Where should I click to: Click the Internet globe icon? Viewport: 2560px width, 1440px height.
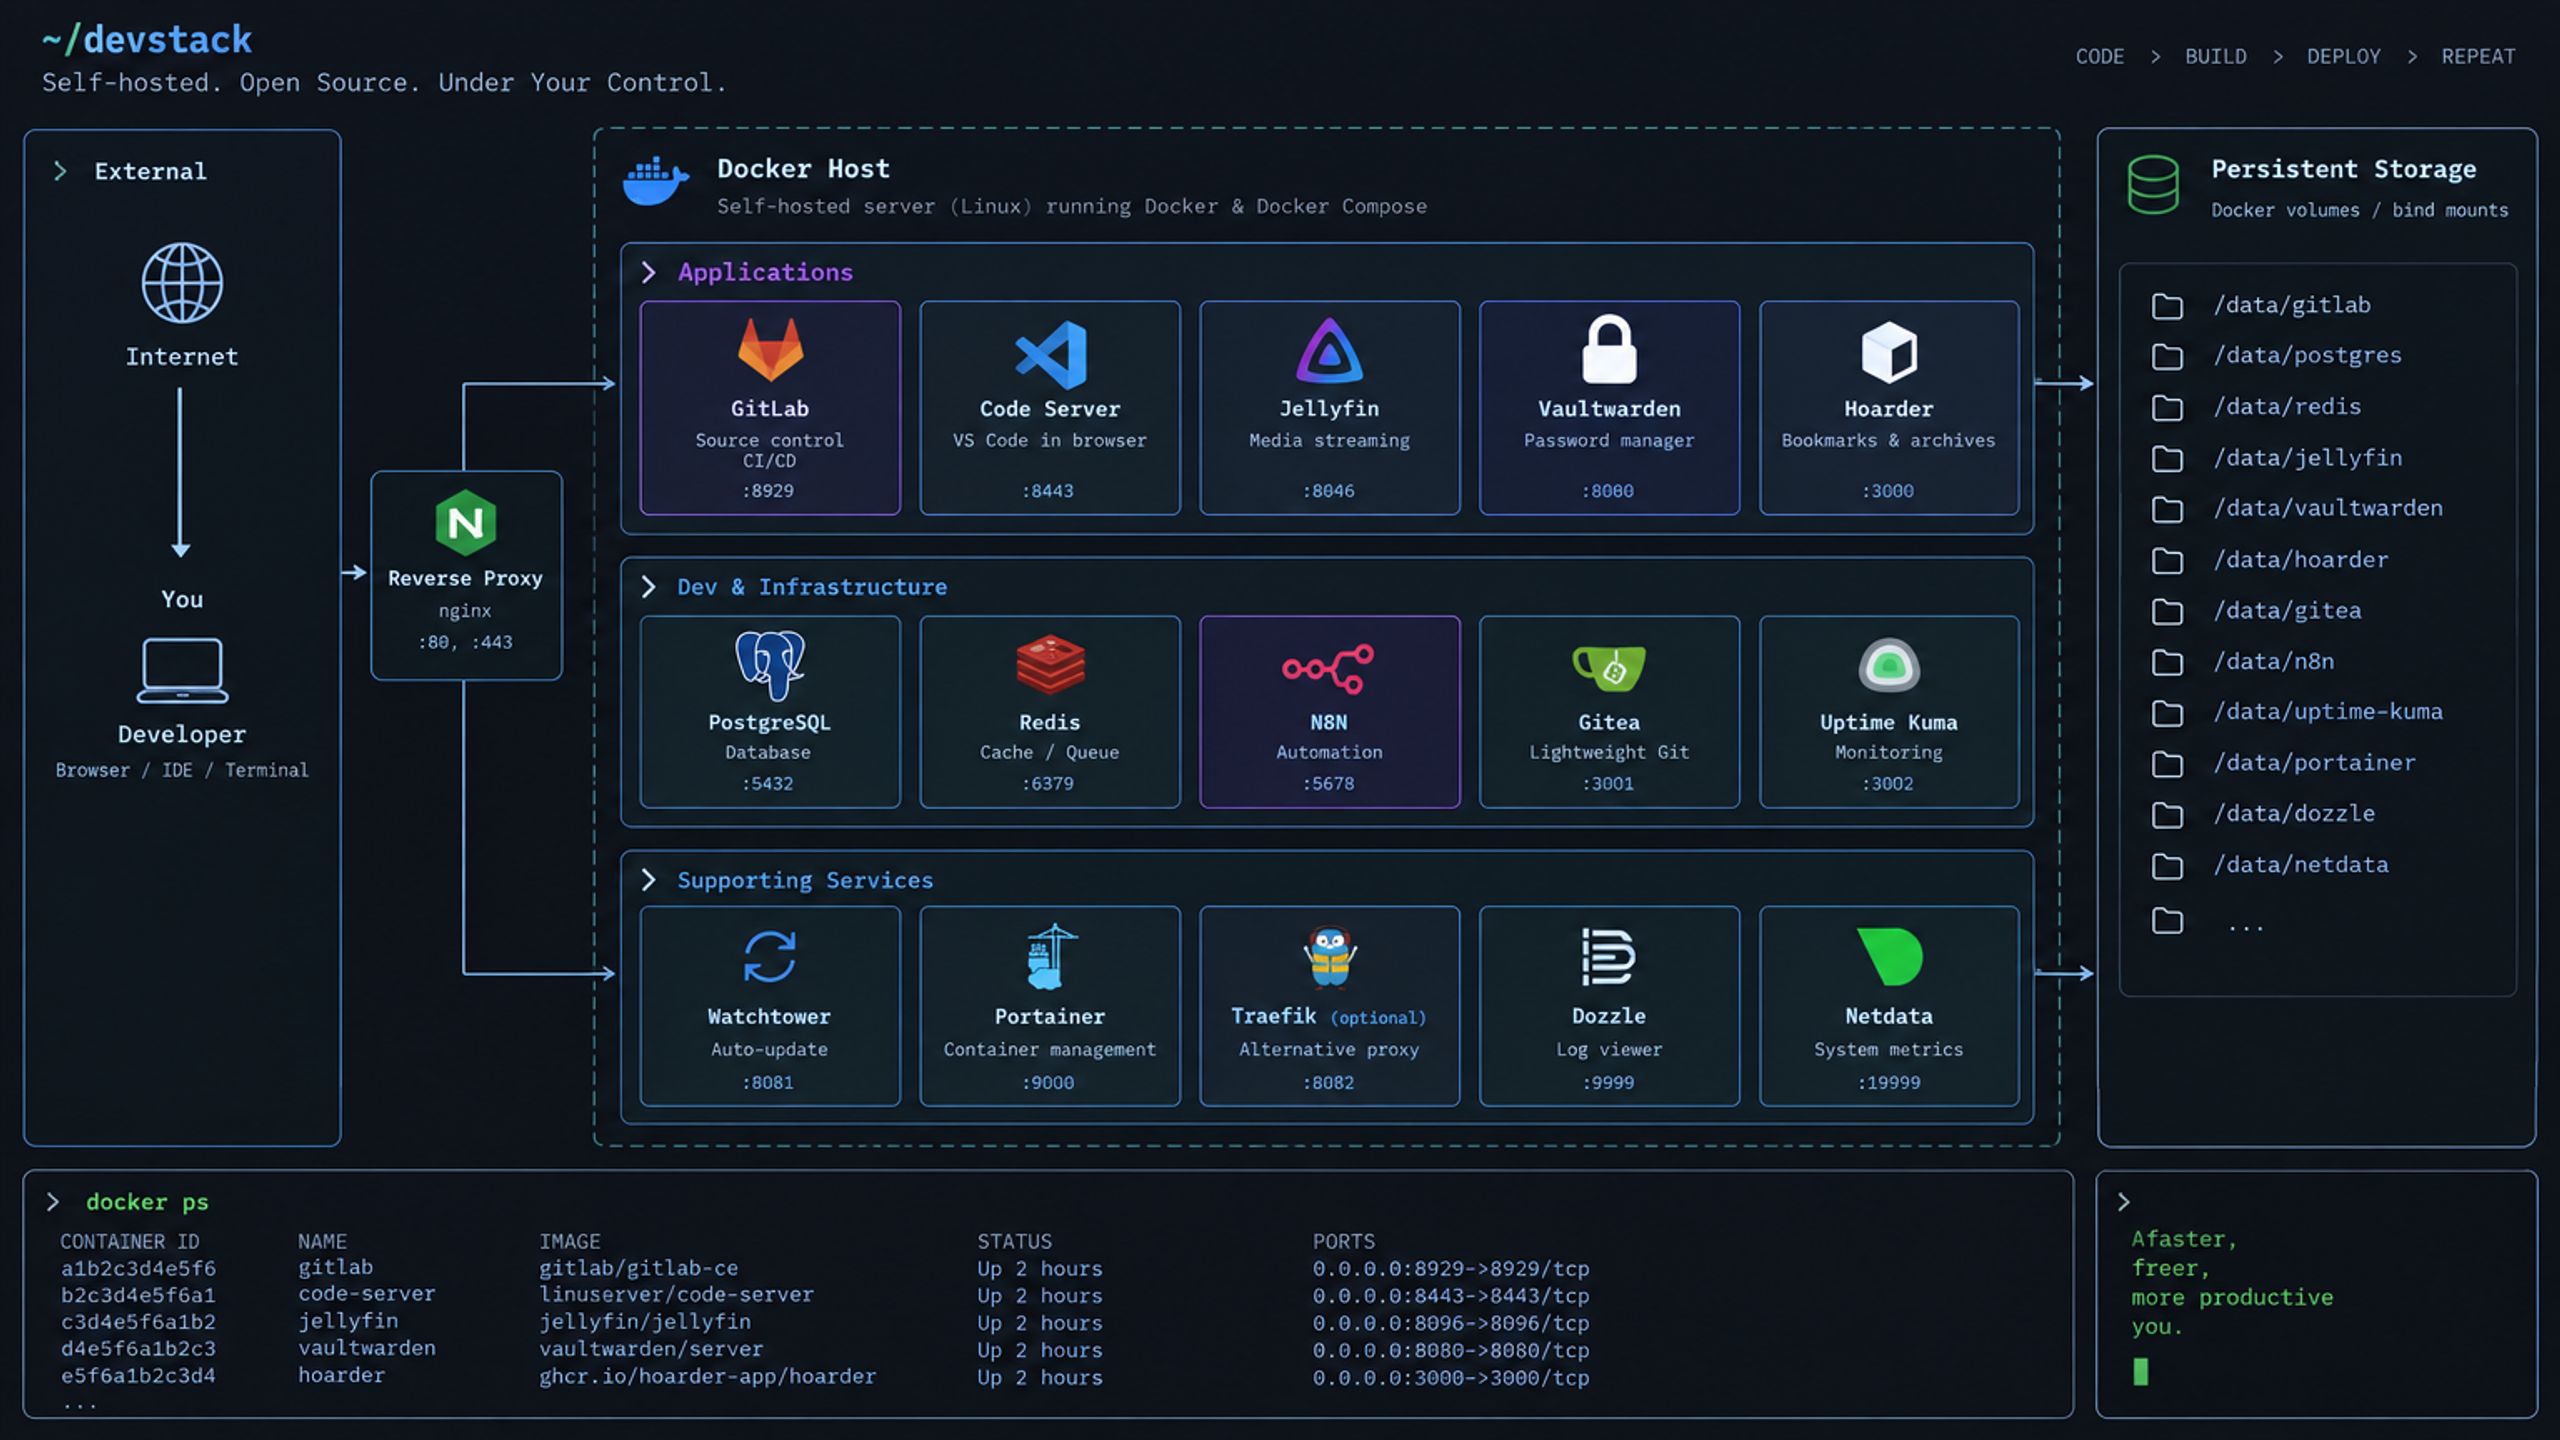[x=182, y=283]
